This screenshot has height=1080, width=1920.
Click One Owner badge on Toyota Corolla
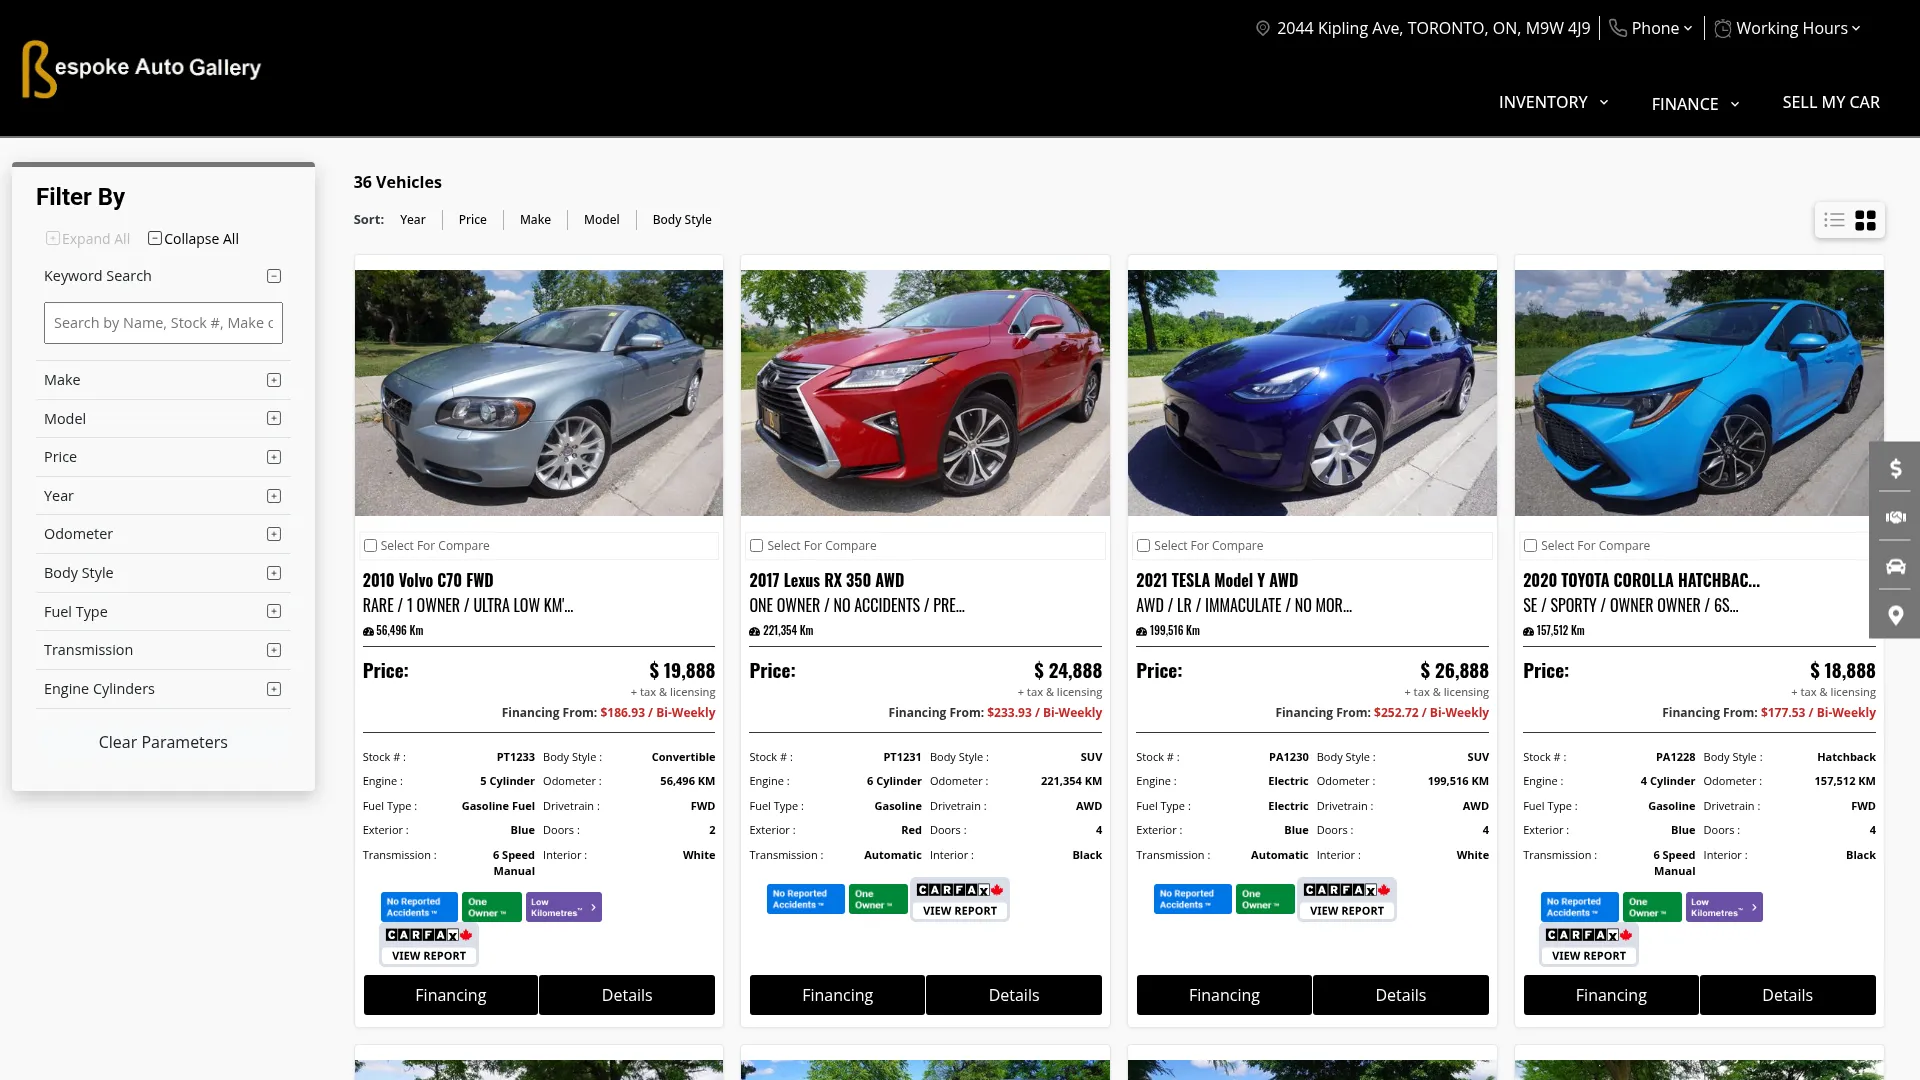[x=1652, y=907]
